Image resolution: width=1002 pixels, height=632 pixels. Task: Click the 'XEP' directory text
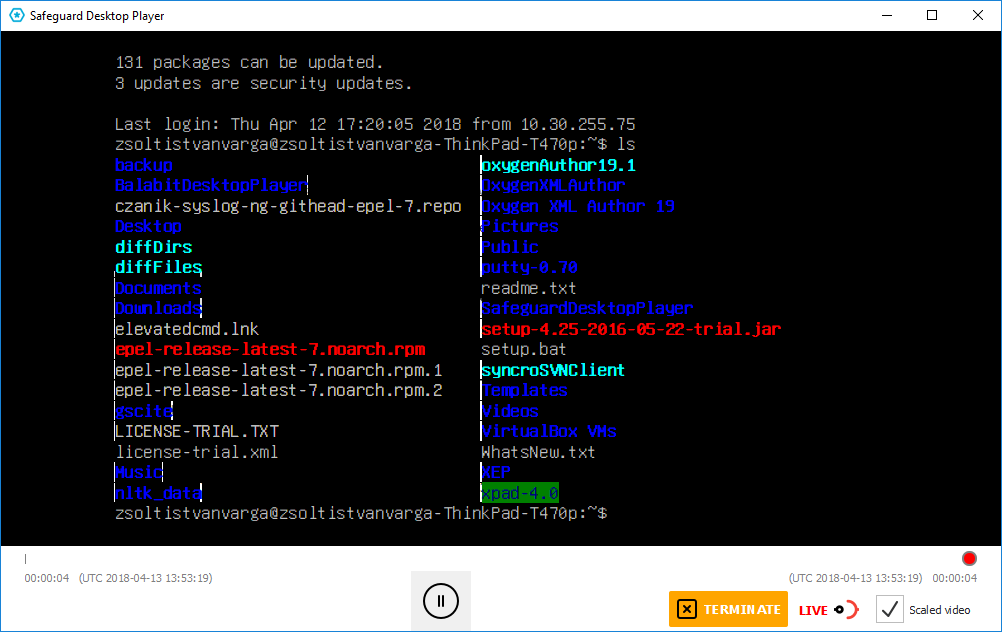(x=496, y=472)
